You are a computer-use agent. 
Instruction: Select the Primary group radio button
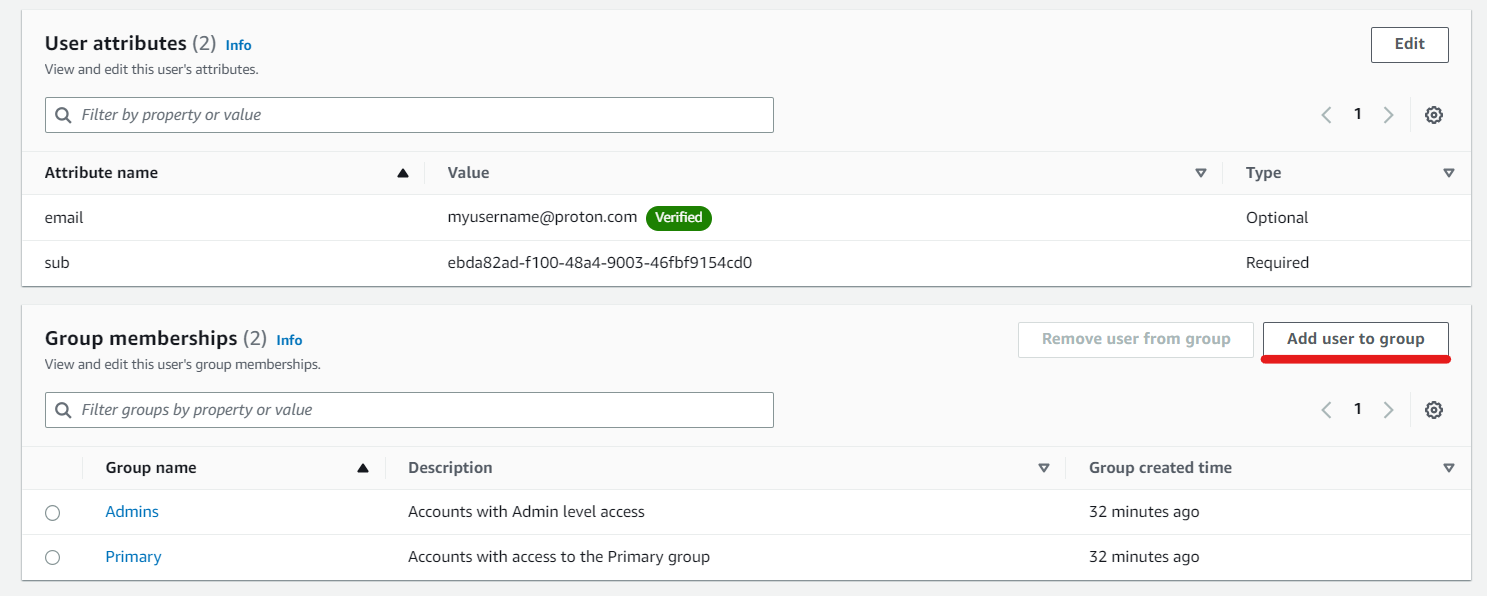click(52, 558)
